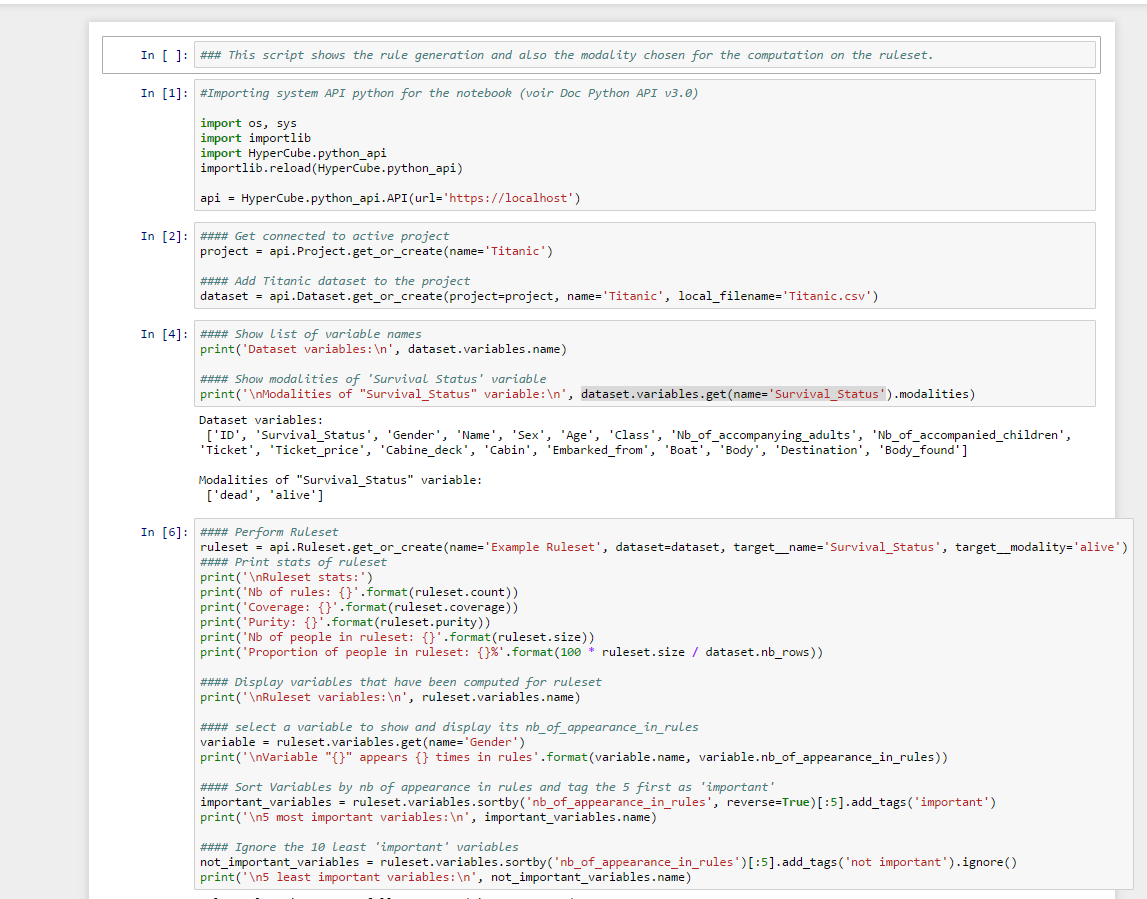Click the '#### Perform Ruleset' comment
This screenshot has width=1147, height=899.
269,532
